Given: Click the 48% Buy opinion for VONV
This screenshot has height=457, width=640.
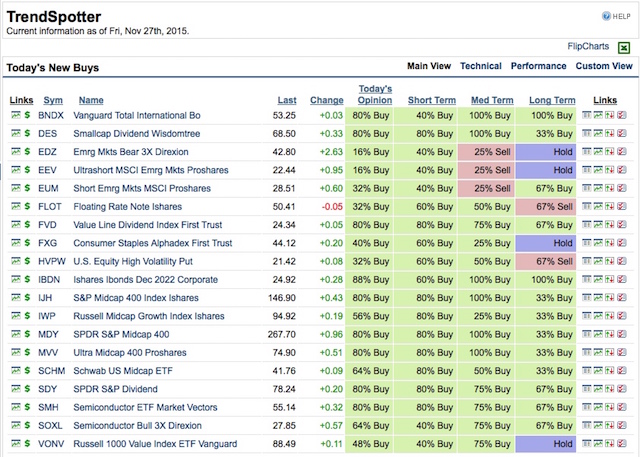Looking at the screenshot, I should (x=371, y=444).
